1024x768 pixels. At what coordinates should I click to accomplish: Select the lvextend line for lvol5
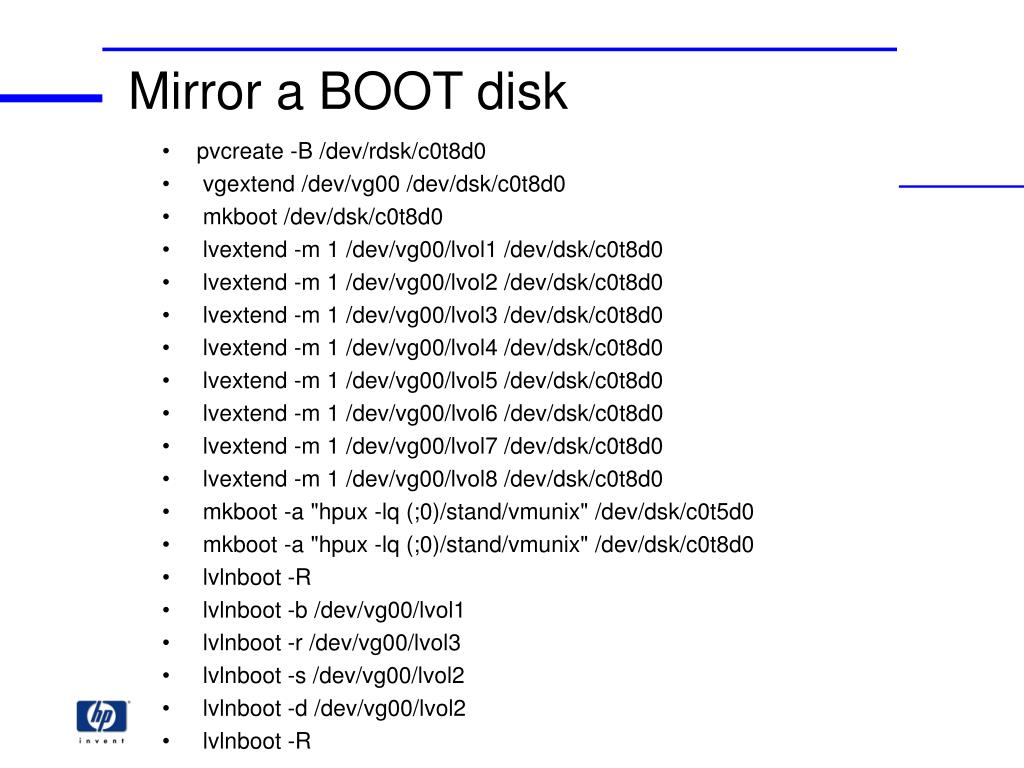coord(432,380)
